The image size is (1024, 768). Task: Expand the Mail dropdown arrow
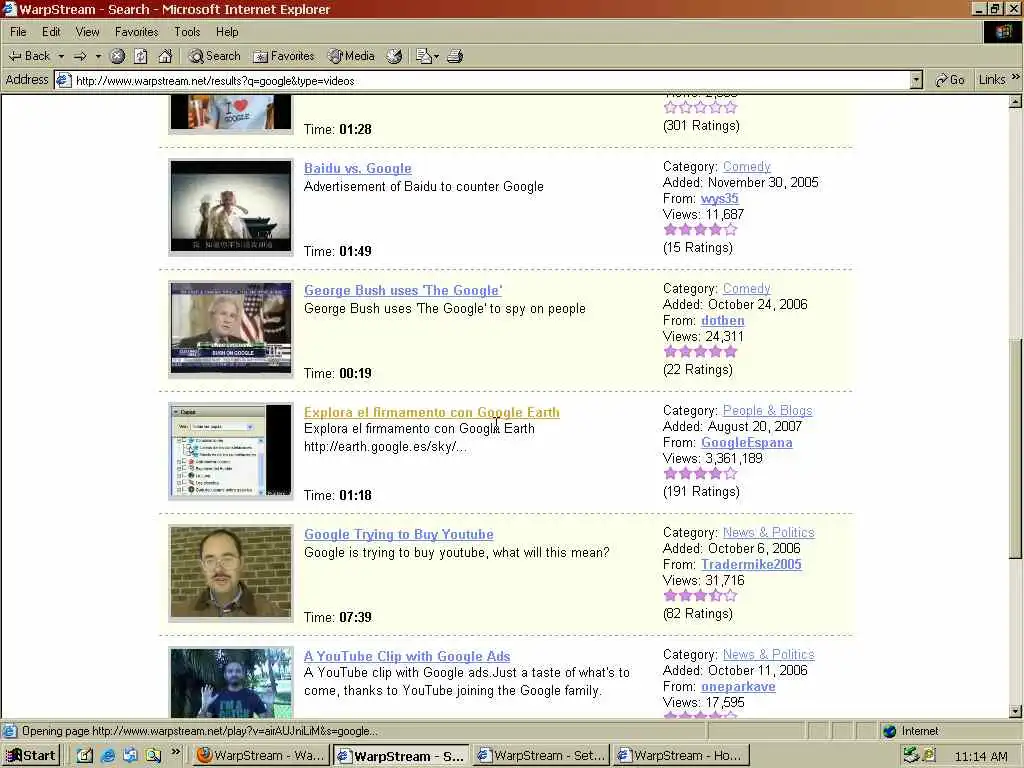click(x=436, y=56)
